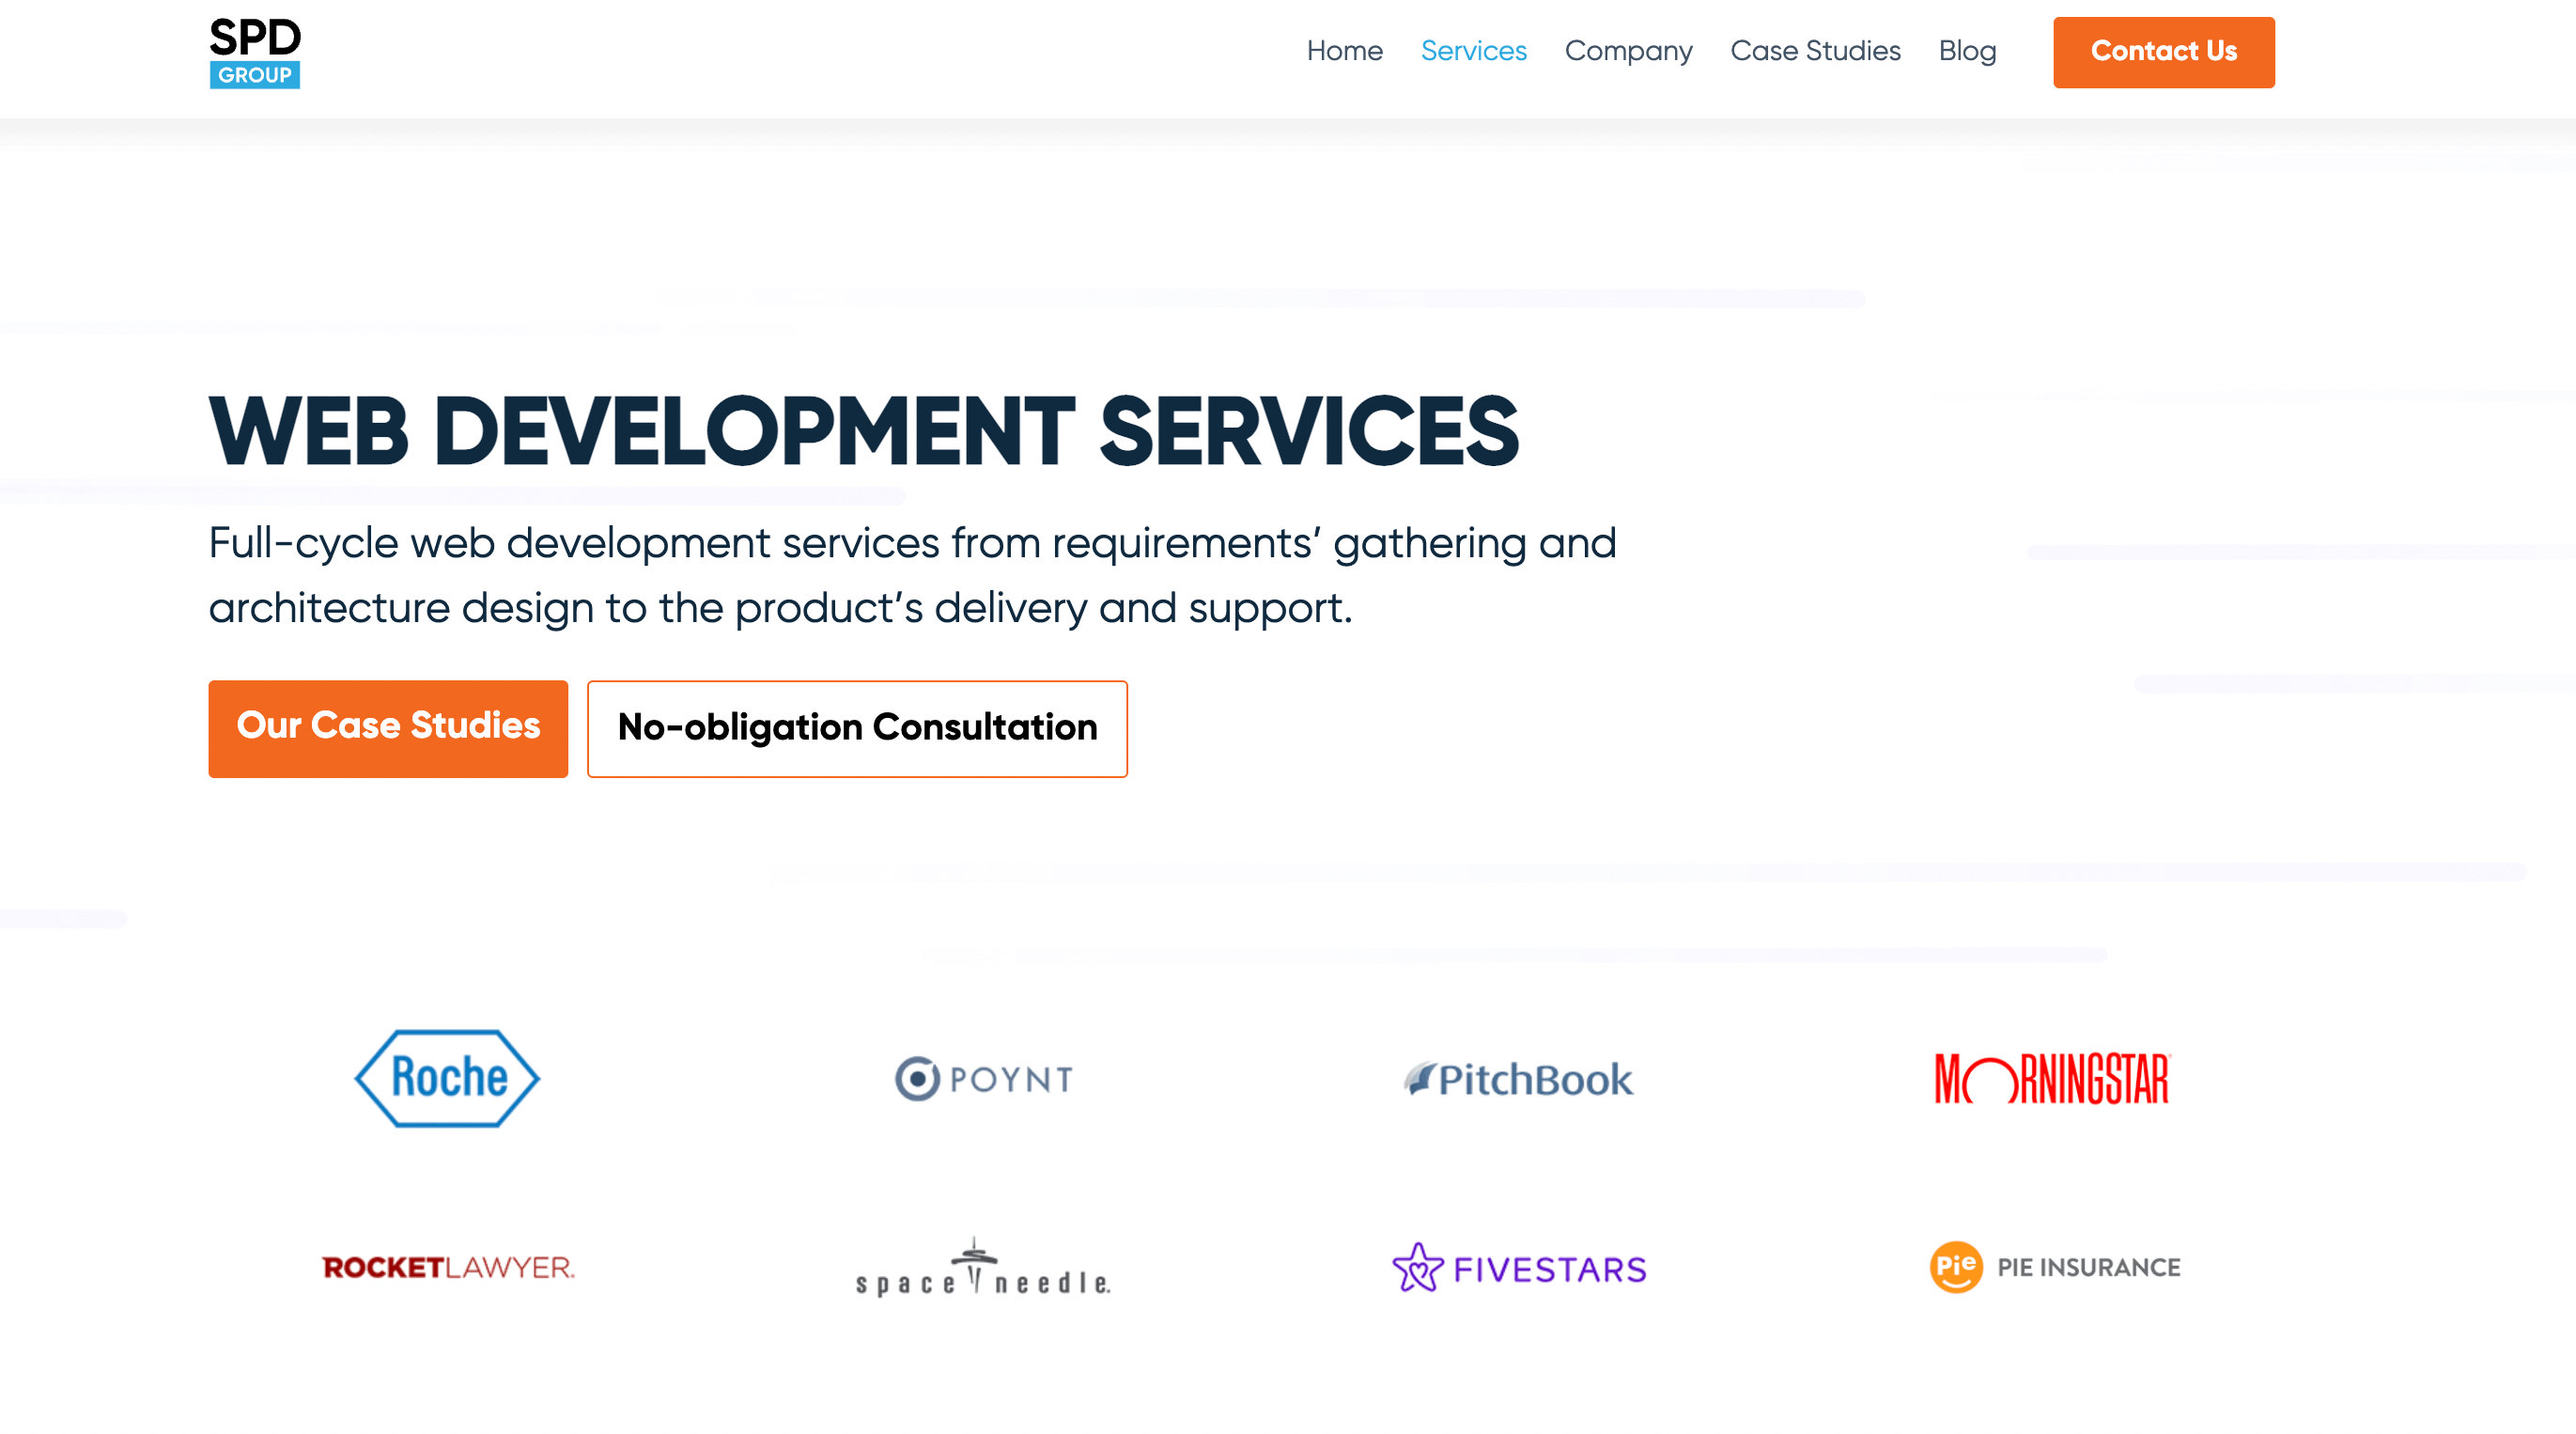Request a No-obligation Consultation
This screenshot has width=2576, height=1434.
[857, 728]
